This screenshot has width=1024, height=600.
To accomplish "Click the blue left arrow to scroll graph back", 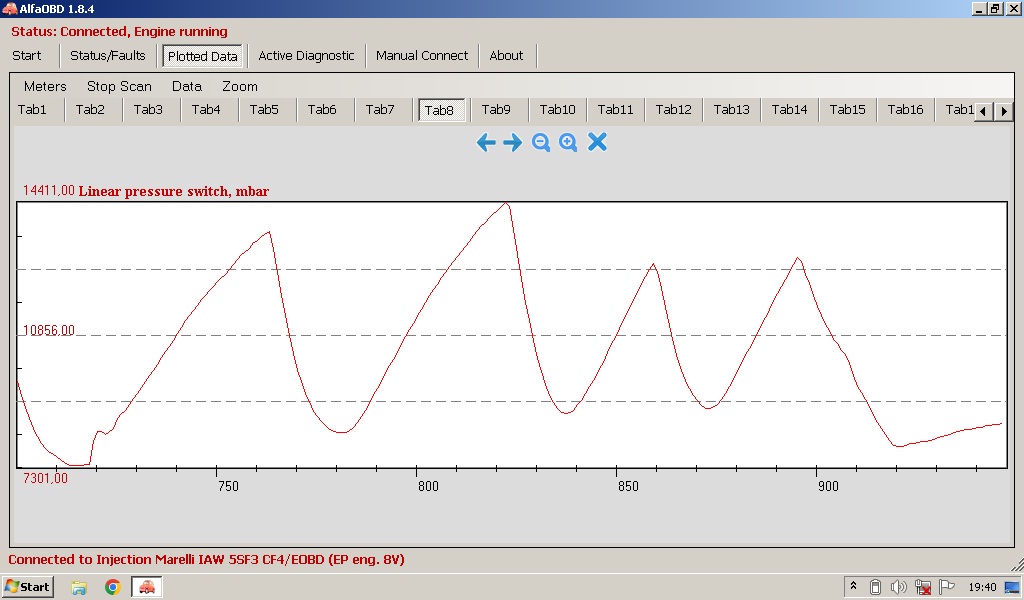I will click(486, 143).
